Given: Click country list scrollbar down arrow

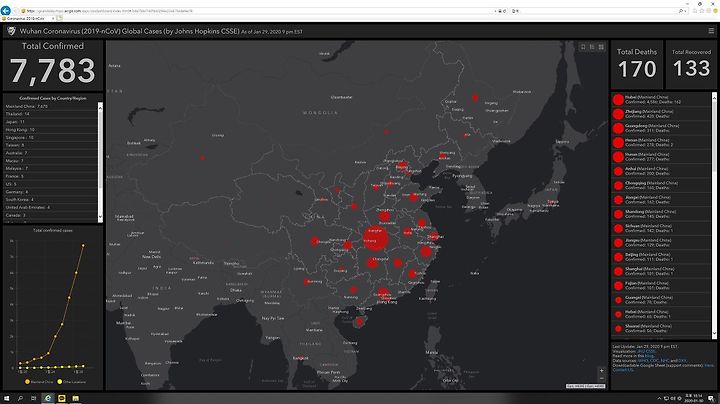Looking at the screenshot, I should (x=100, y=218).
